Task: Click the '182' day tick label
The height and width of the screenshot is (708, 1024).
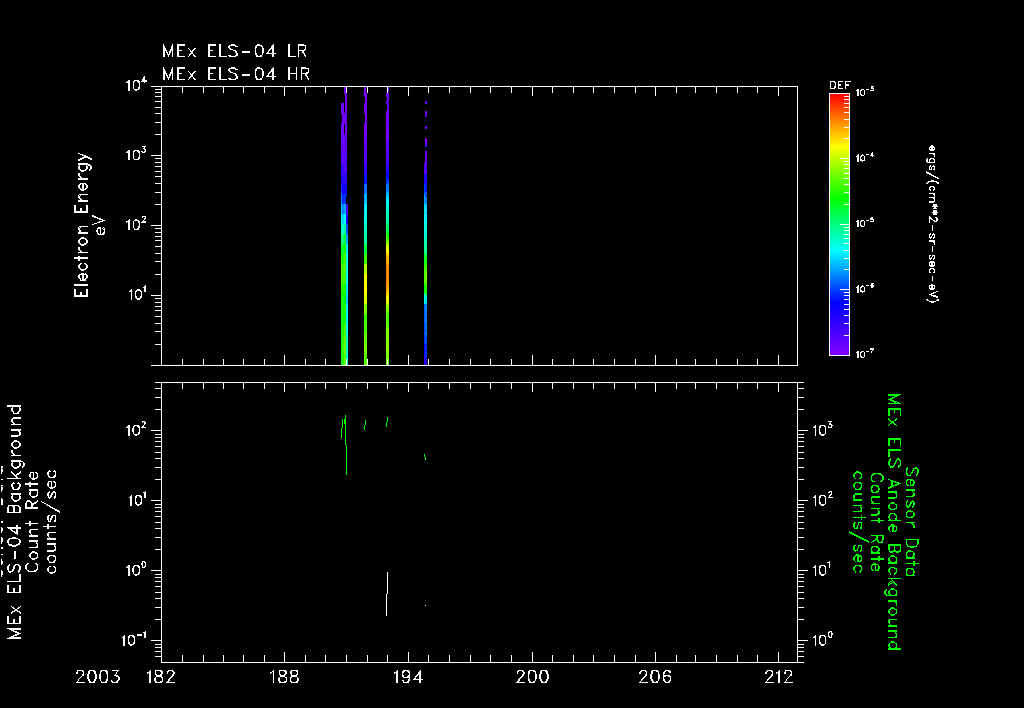Action: (x=161, y=677)
